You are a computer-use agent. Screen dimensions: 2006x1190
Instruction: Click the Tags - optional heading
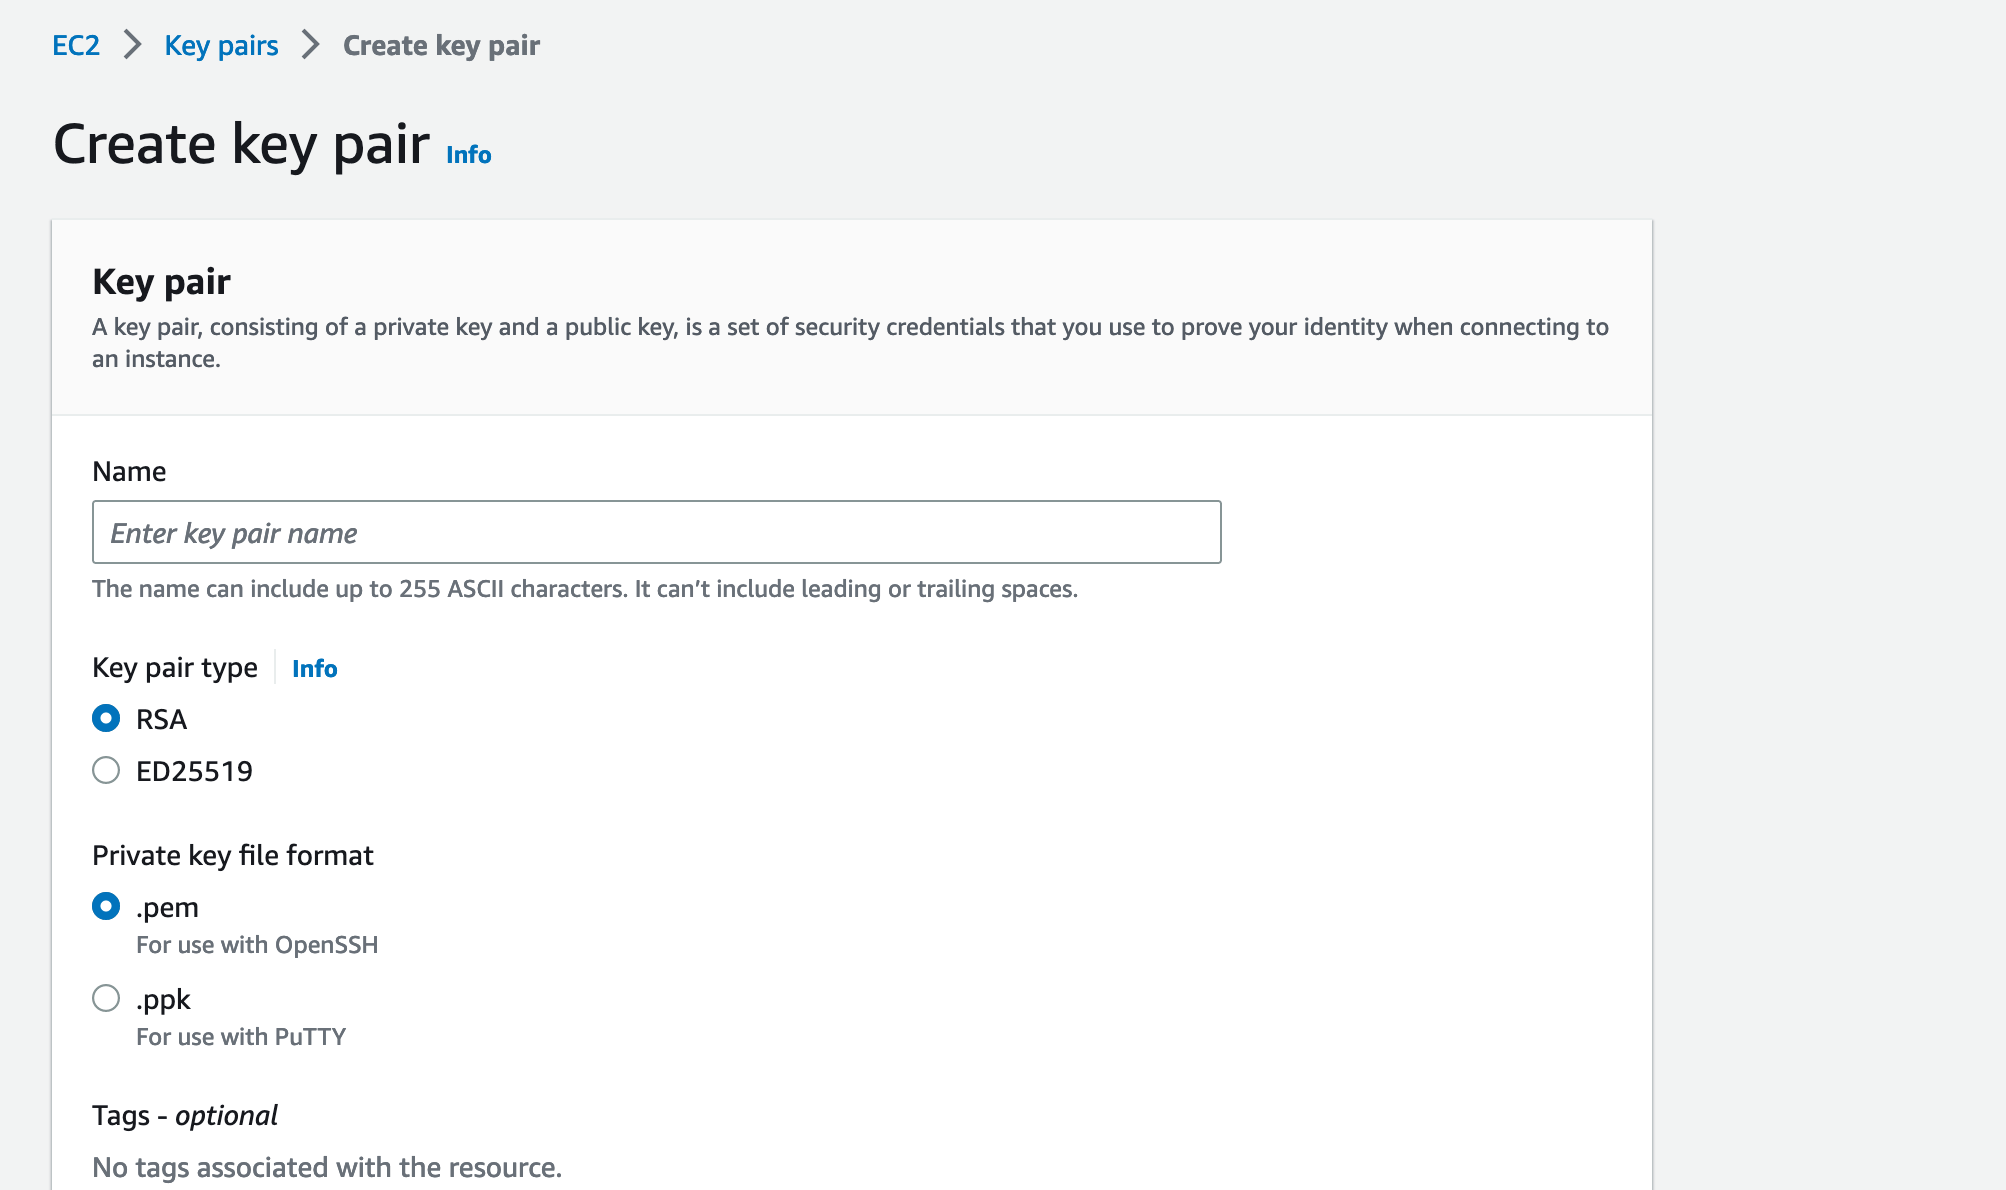pyautogui.click(x=185, y=1116)
